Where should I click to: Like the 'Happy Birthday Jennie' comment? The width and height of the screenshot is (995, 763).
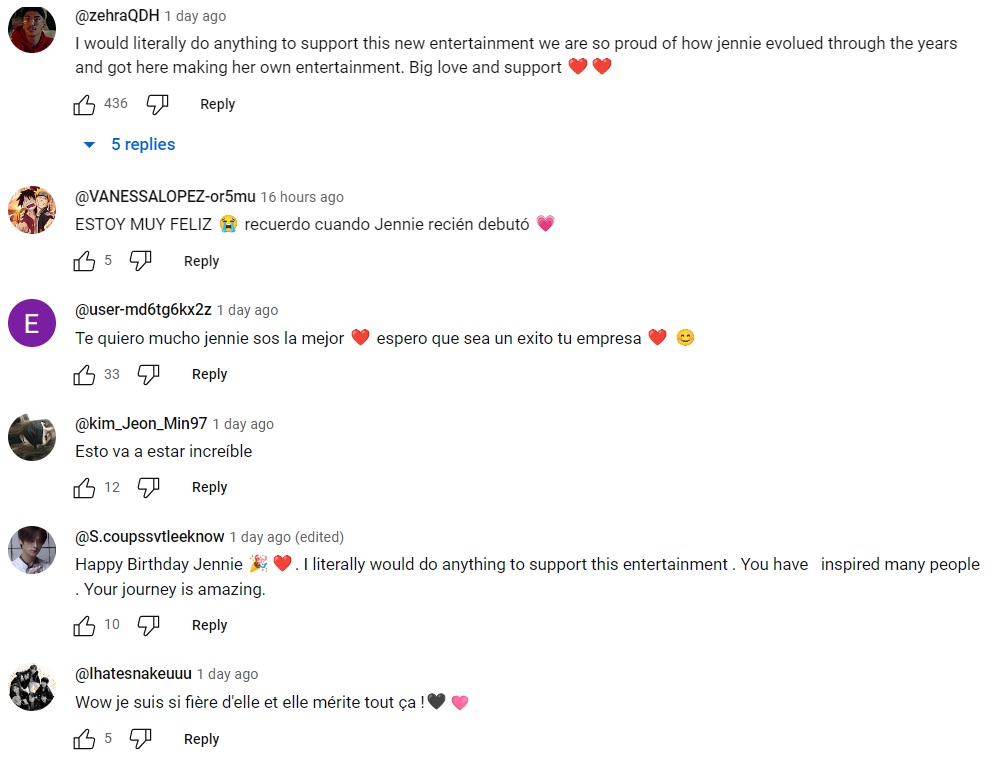[x=85, y=625]
